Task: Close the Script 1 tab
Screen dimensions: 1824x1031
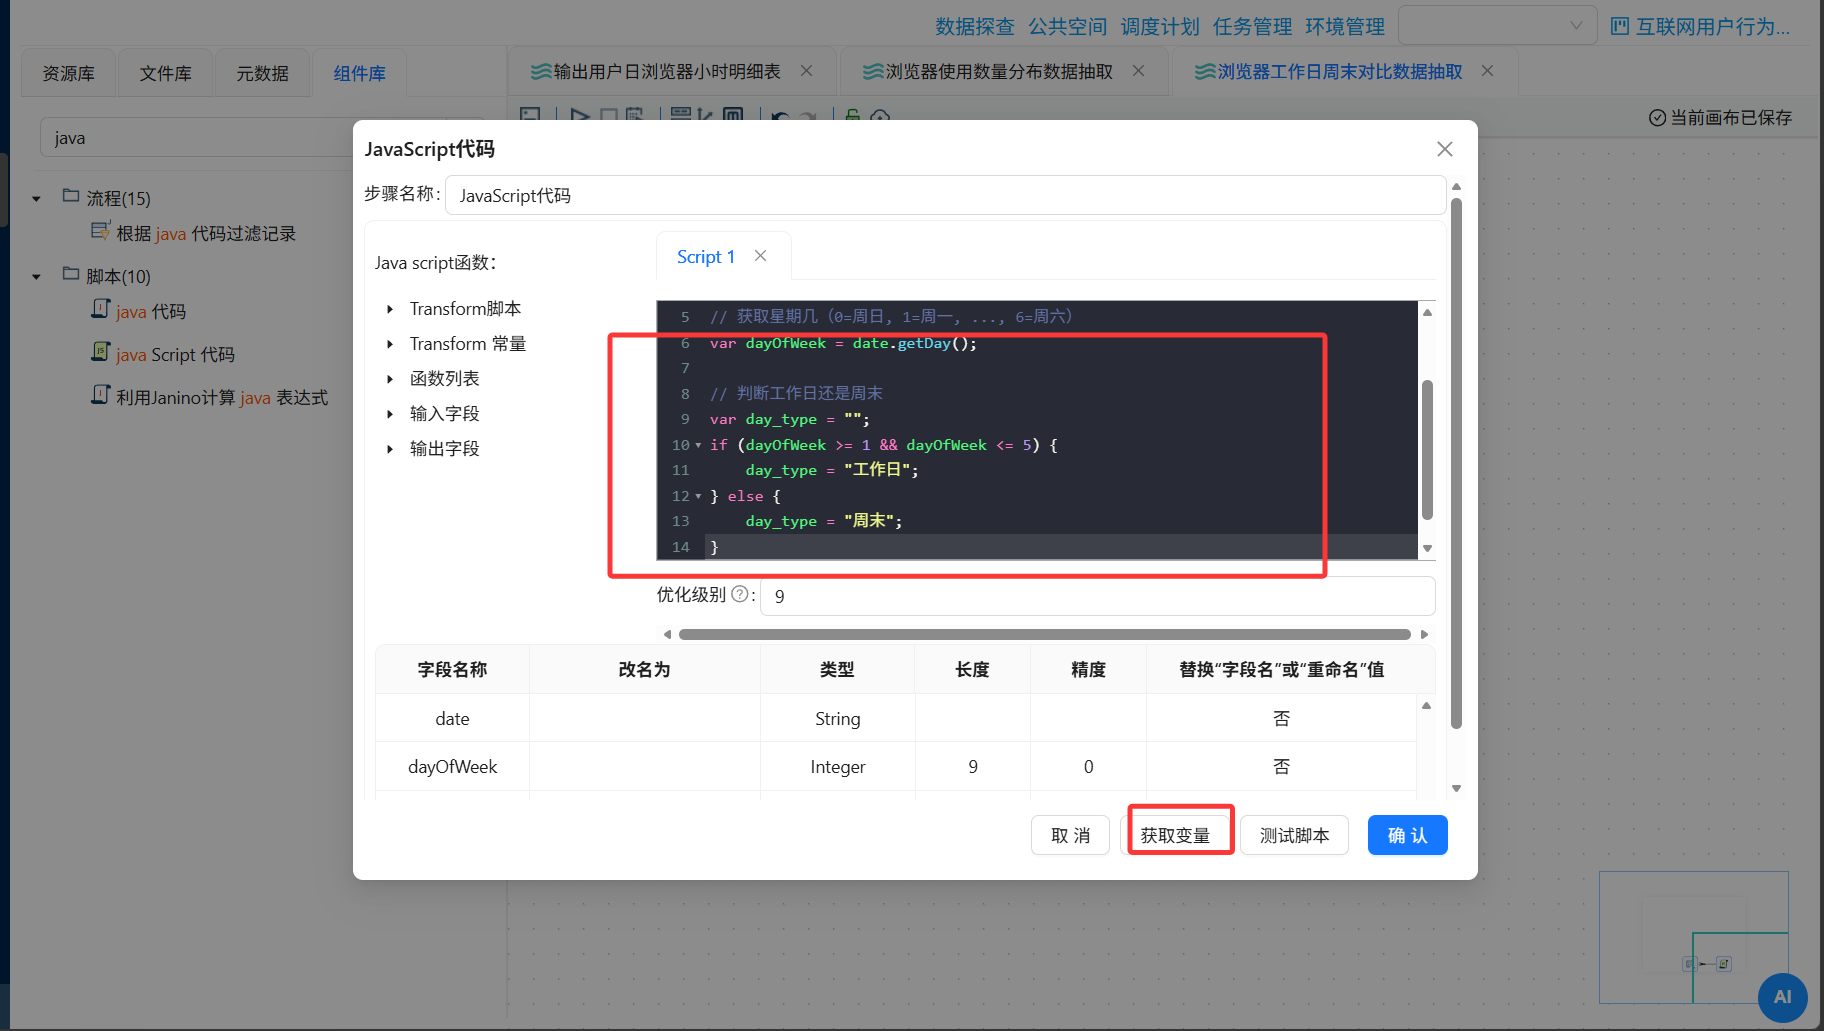Action: (761, 256)
